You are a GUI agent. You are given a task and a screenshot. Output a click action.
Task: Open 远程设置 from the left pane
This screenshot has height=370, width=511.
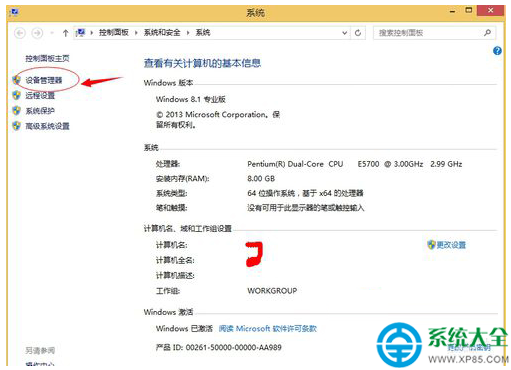click(x=40, y=96)
